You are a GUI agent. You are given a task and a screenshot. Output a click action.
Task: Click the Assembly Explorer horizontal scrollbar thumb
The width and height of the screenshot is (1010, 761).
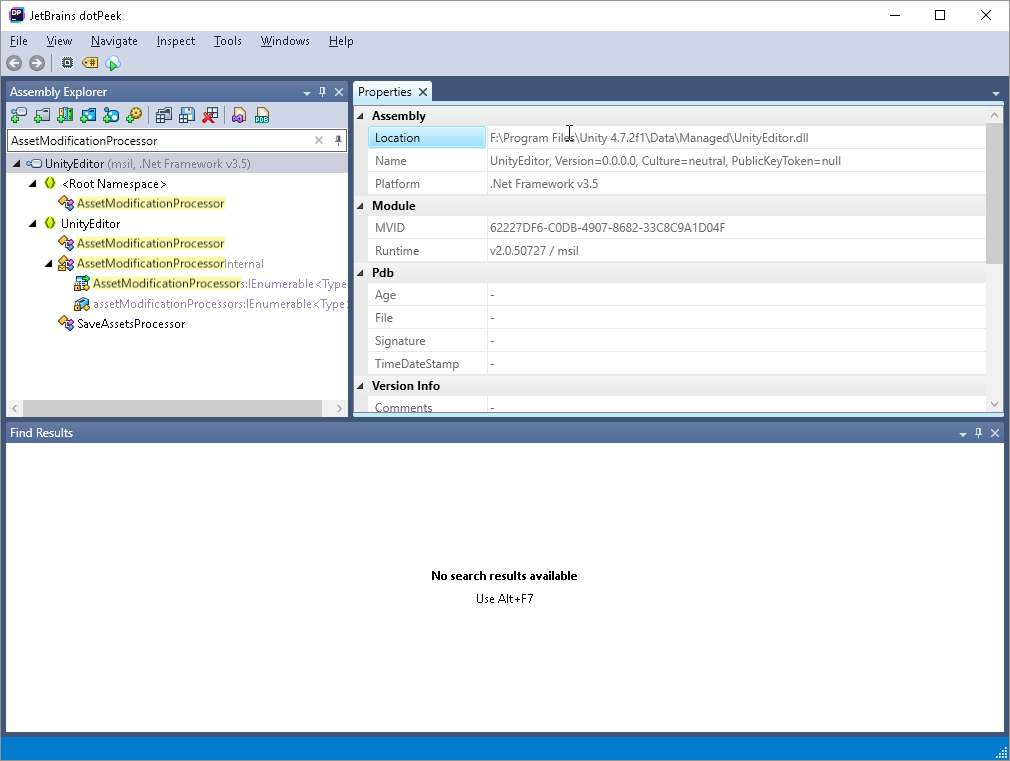click(x=172, y=409)
